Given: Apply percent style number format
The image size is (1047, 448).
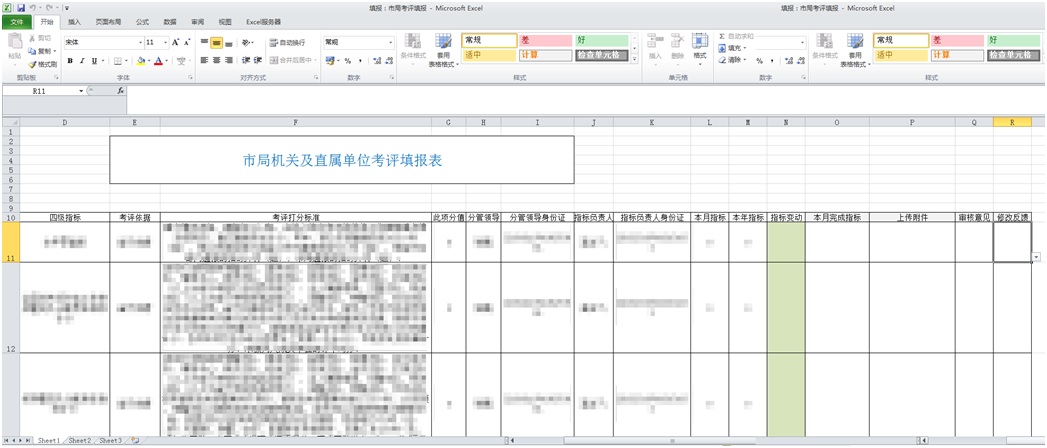Looking at the screenshot, I should [x=347, y=61].
